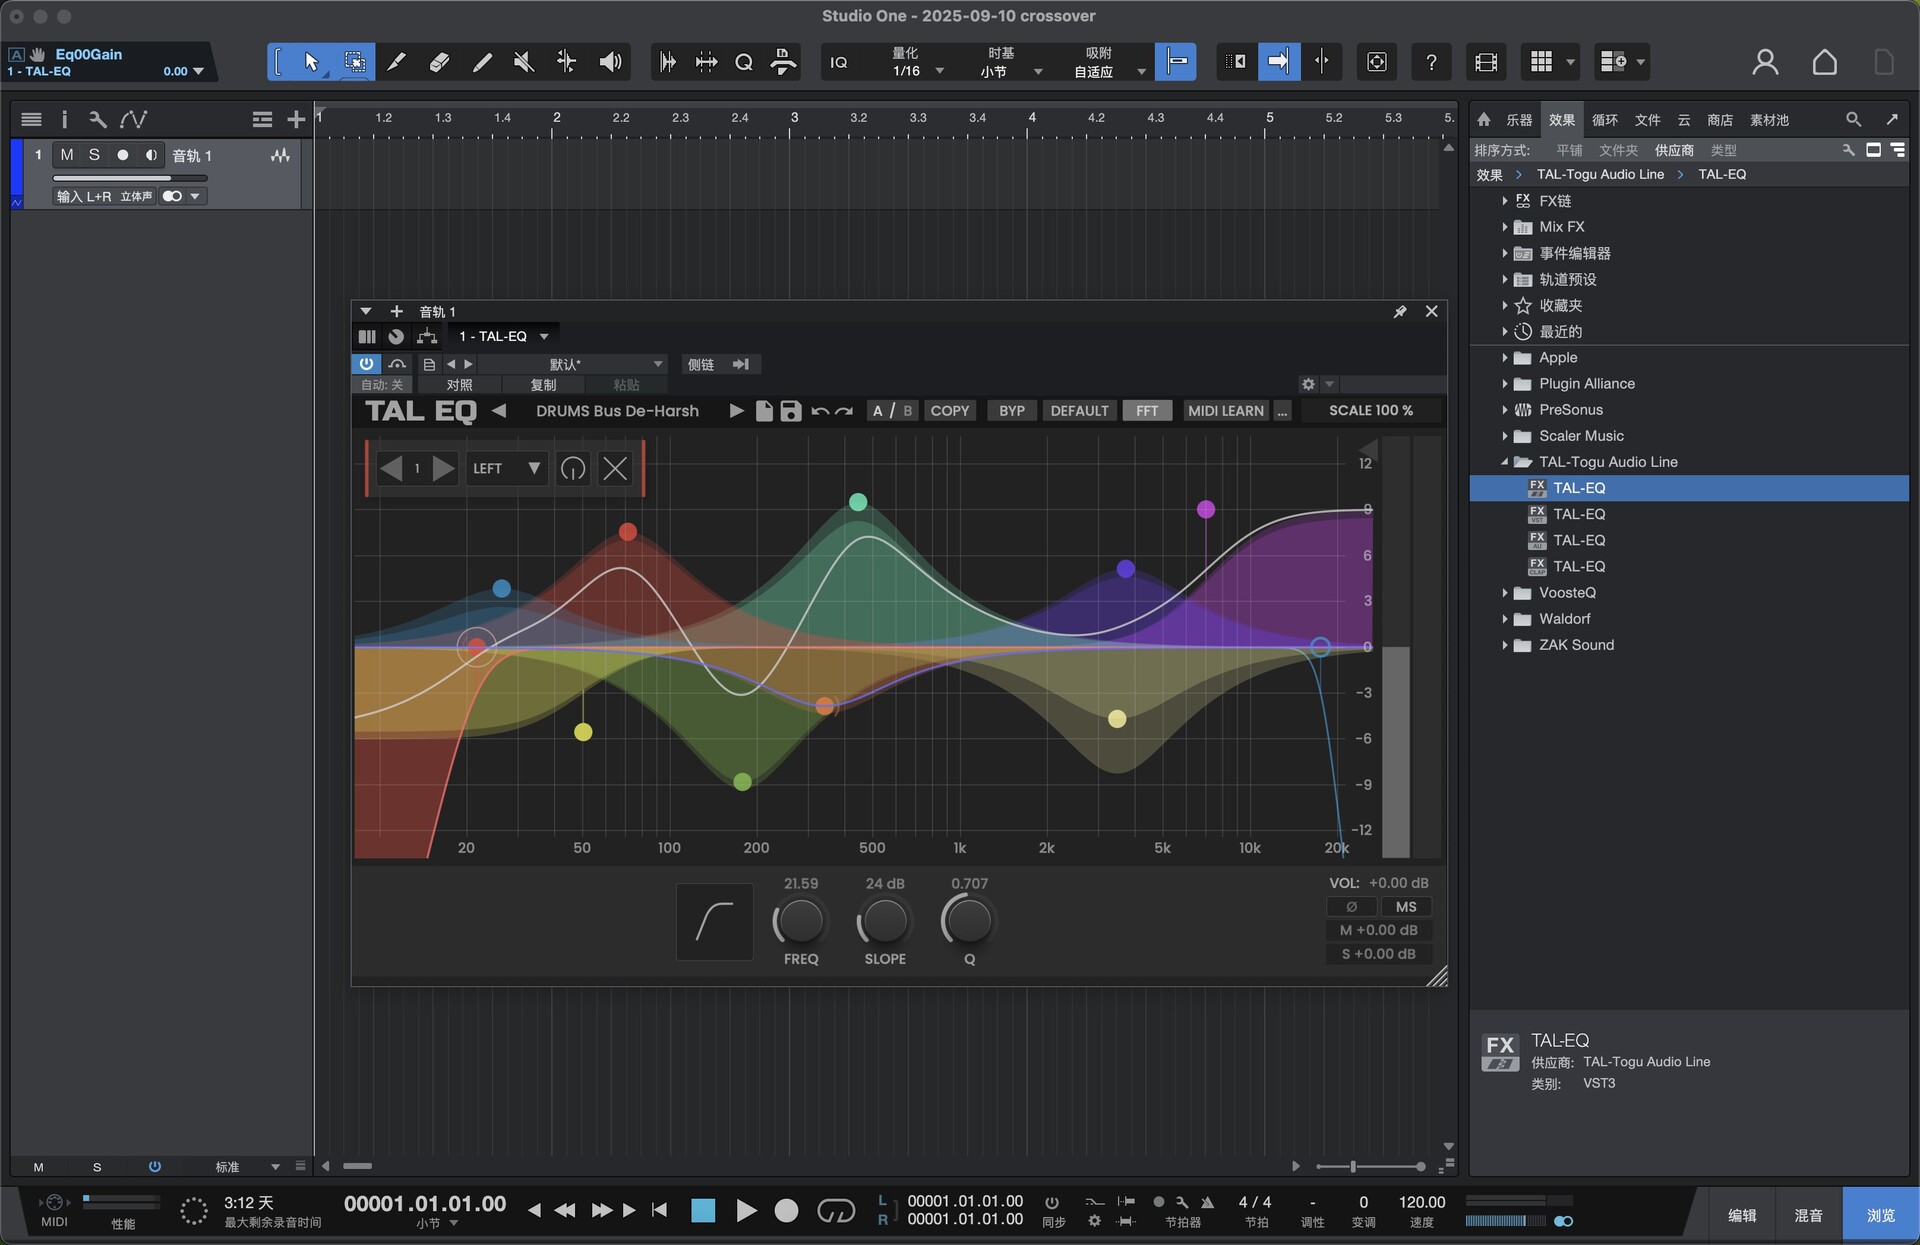Sort browser by 类型
This screenshot has height=1245, width=1920.
tap(1724, 150)
